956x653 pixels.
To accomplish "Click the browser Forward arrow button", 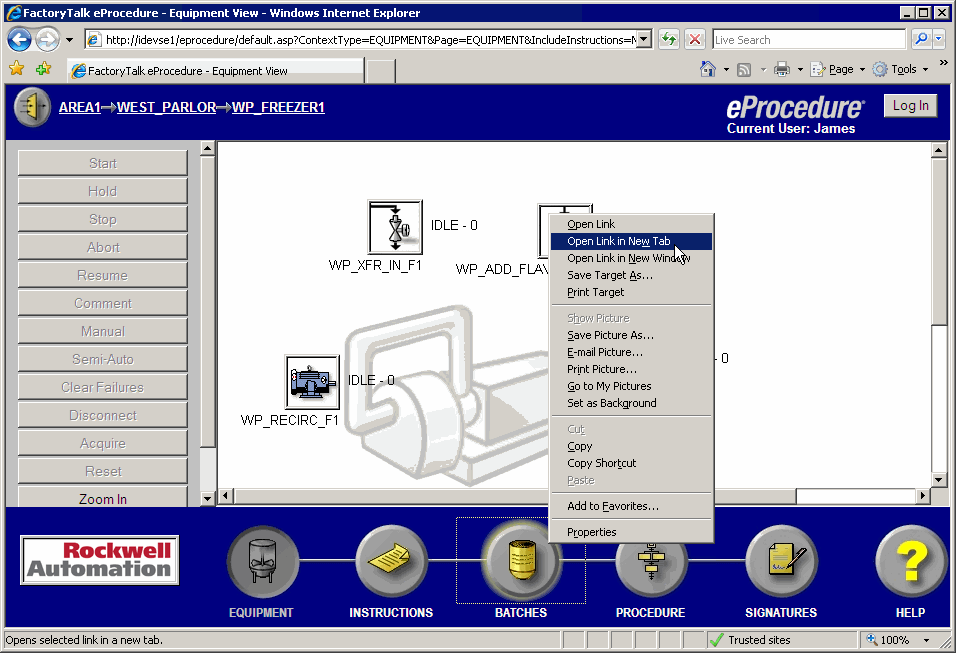I will click(x=47, y=40).
